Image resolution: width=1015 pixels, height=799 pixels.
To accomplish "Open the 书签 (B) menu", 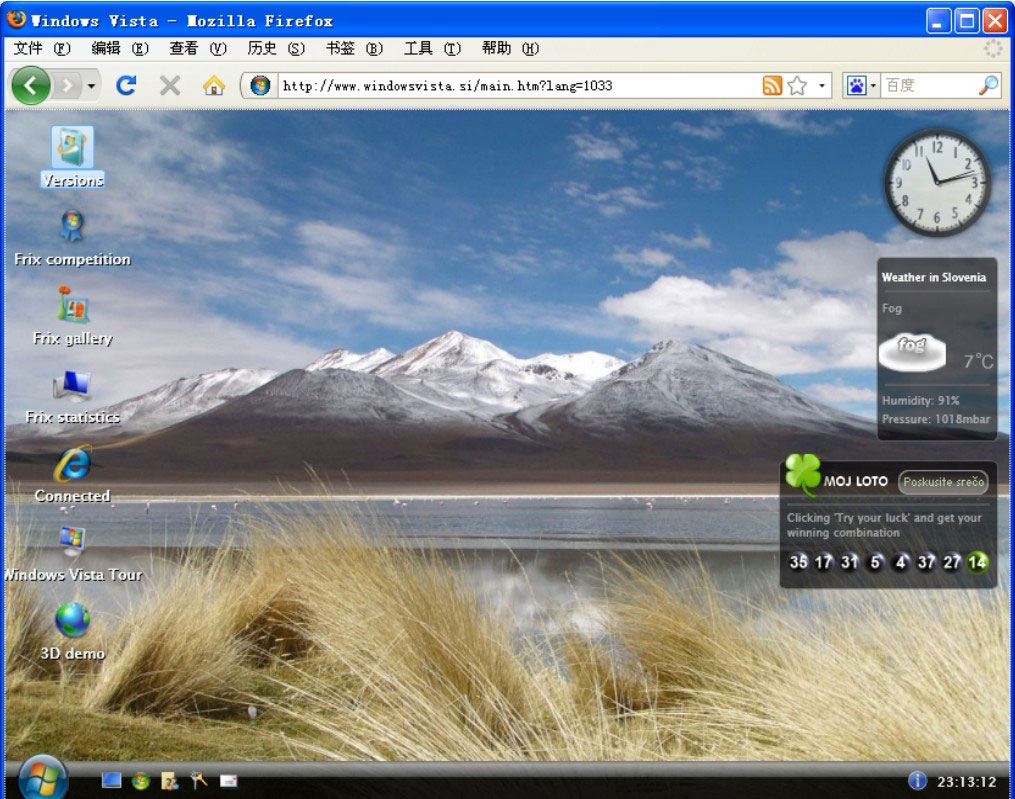I will click(354, 49).
